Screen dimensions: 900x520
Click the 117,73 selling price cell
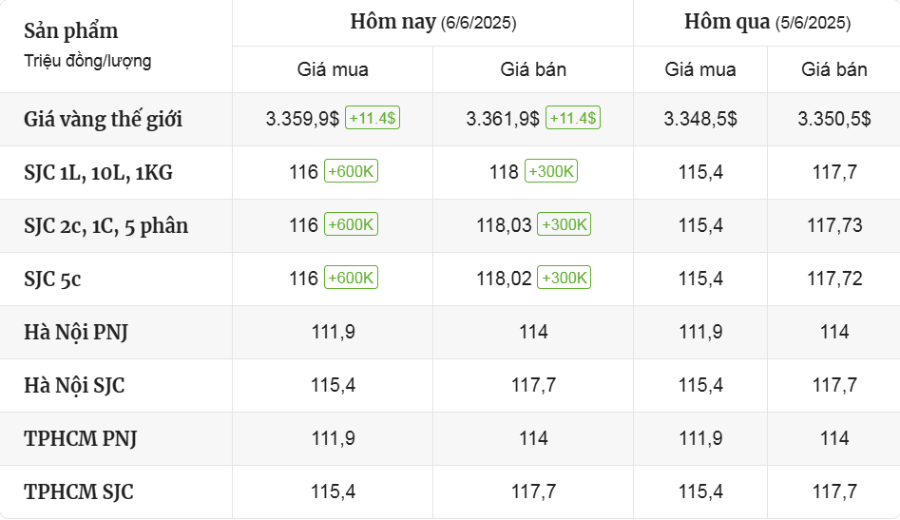(834, 226)
